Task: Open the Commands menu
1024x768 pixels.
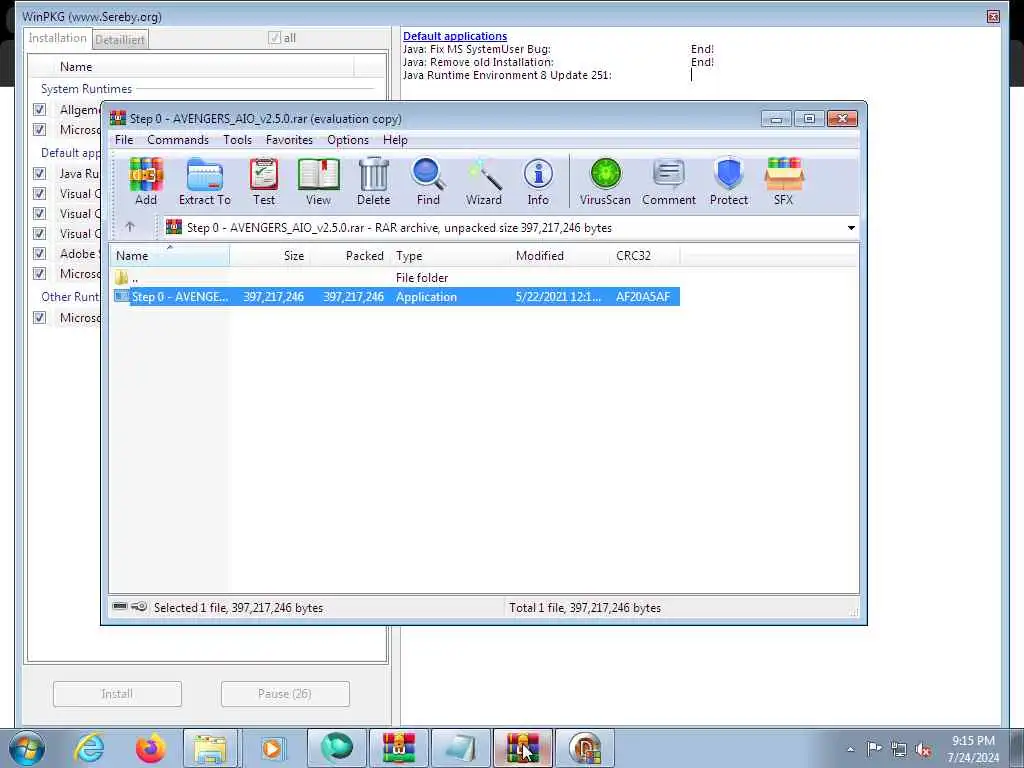Action: coord(178,140)
